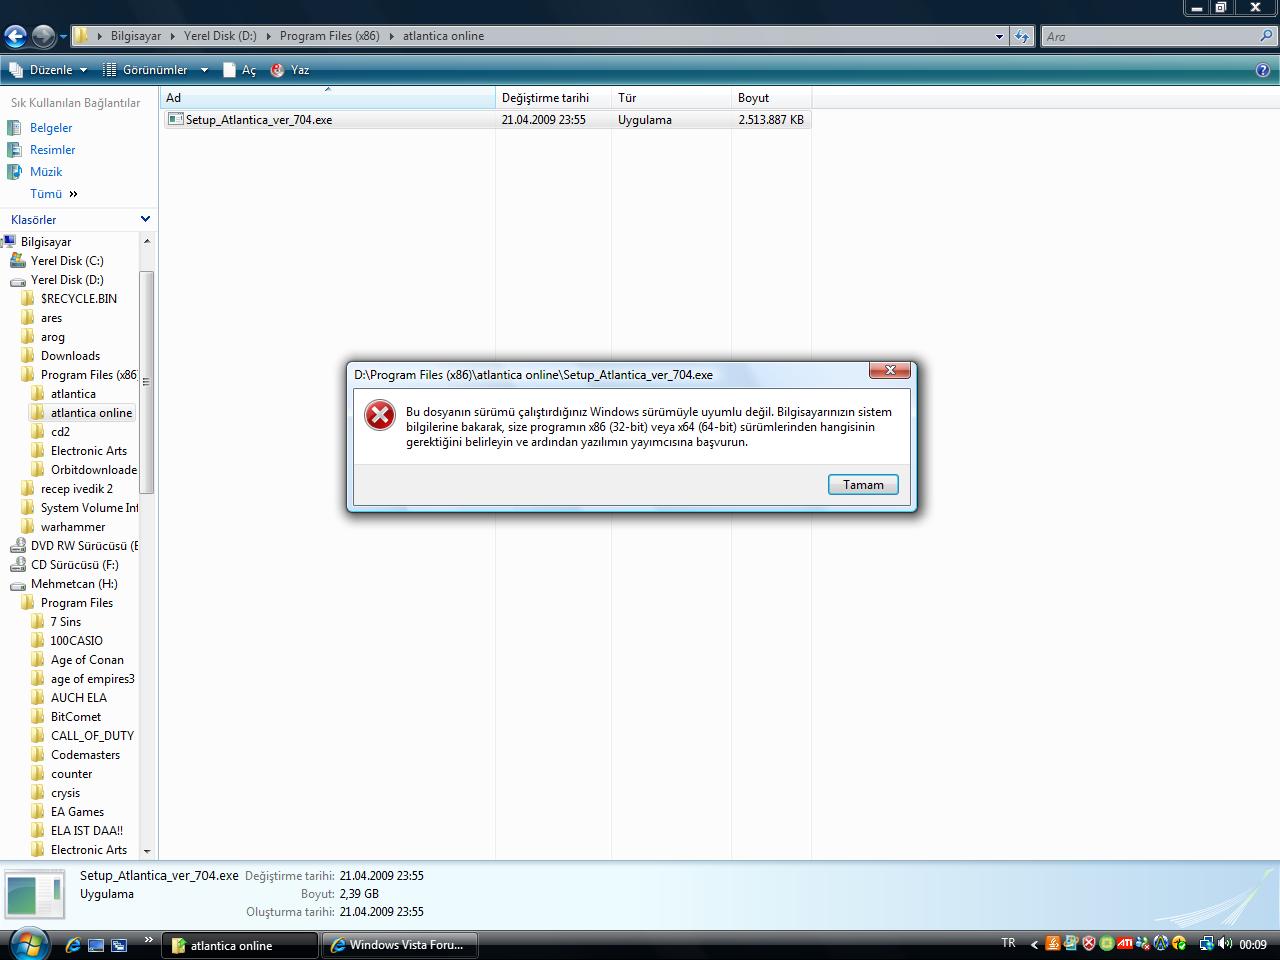Select Bilgisayar in the folder tree

pos(46,242)
